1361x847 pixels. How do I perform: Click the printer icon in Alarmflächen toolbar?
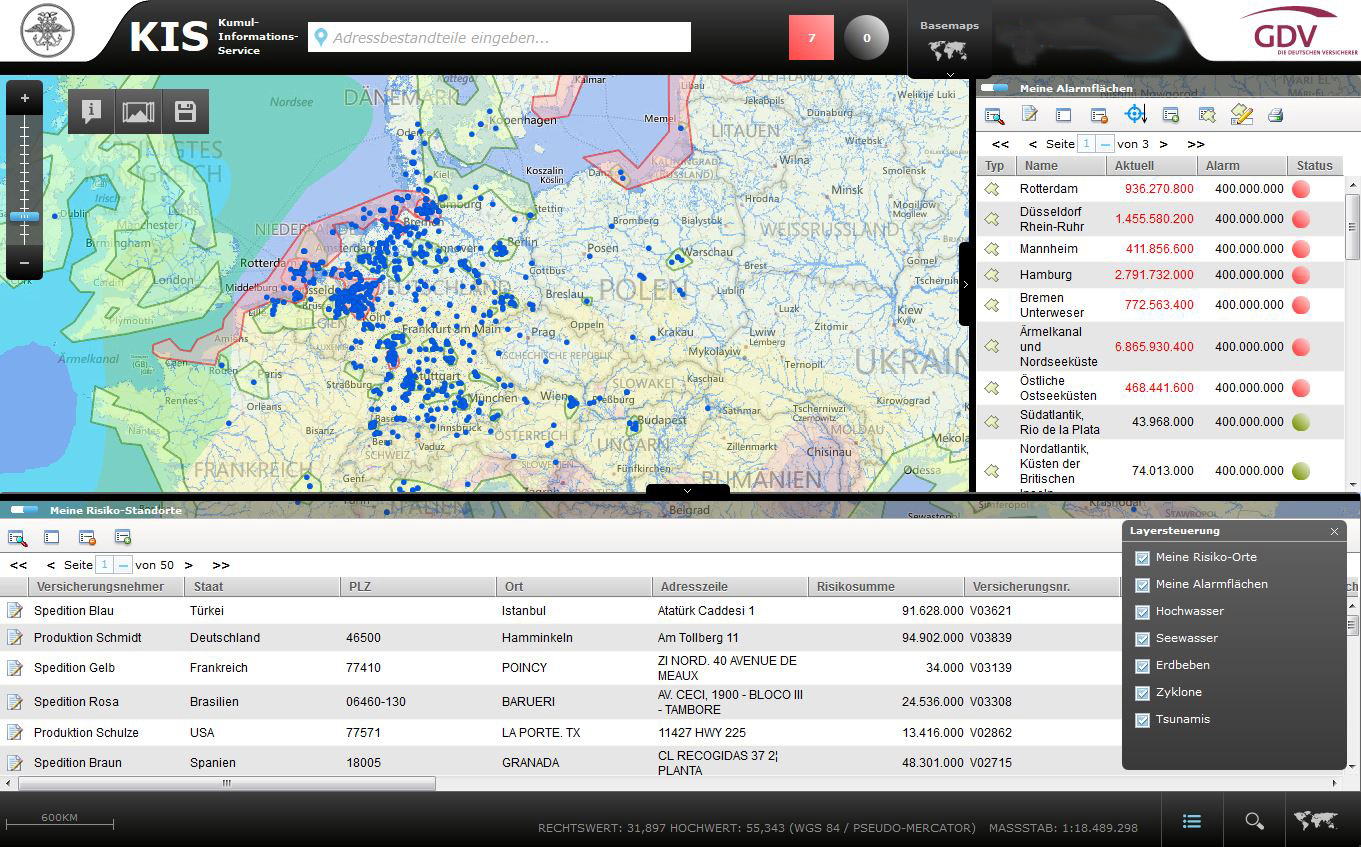click(x=1275, y=115)
